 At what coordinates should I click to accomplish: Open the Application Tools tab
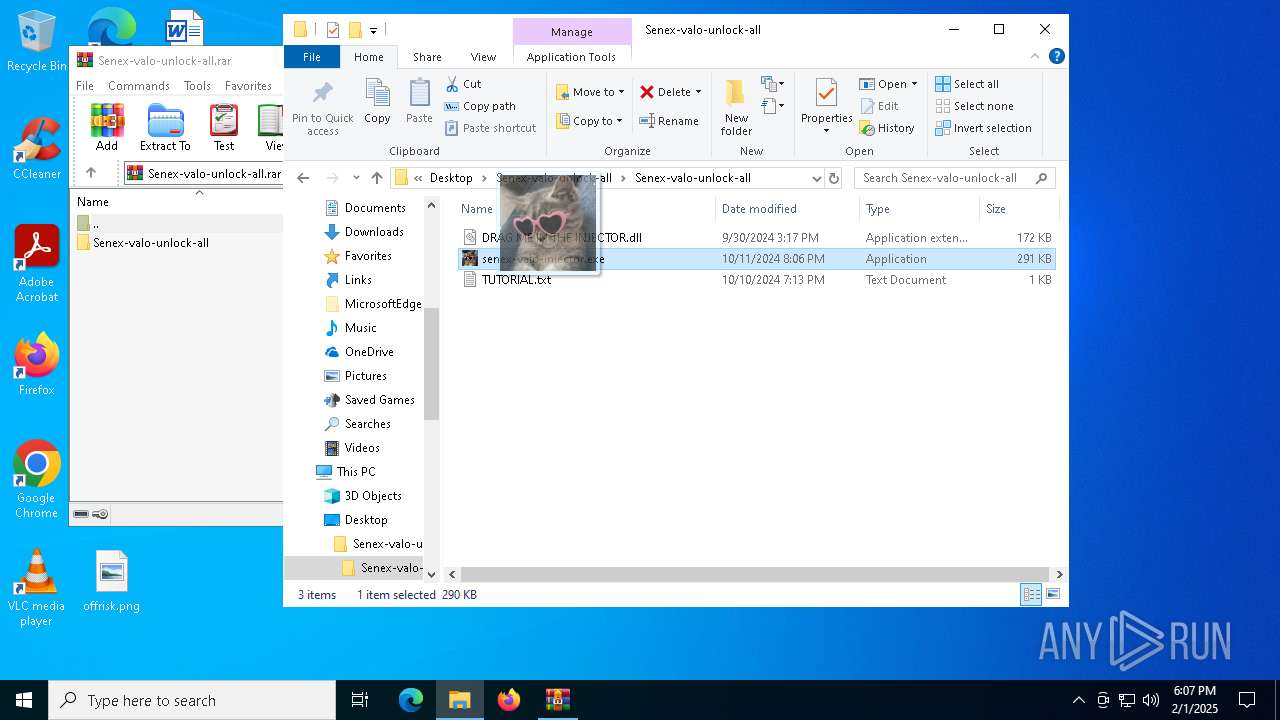click(571, 57)
